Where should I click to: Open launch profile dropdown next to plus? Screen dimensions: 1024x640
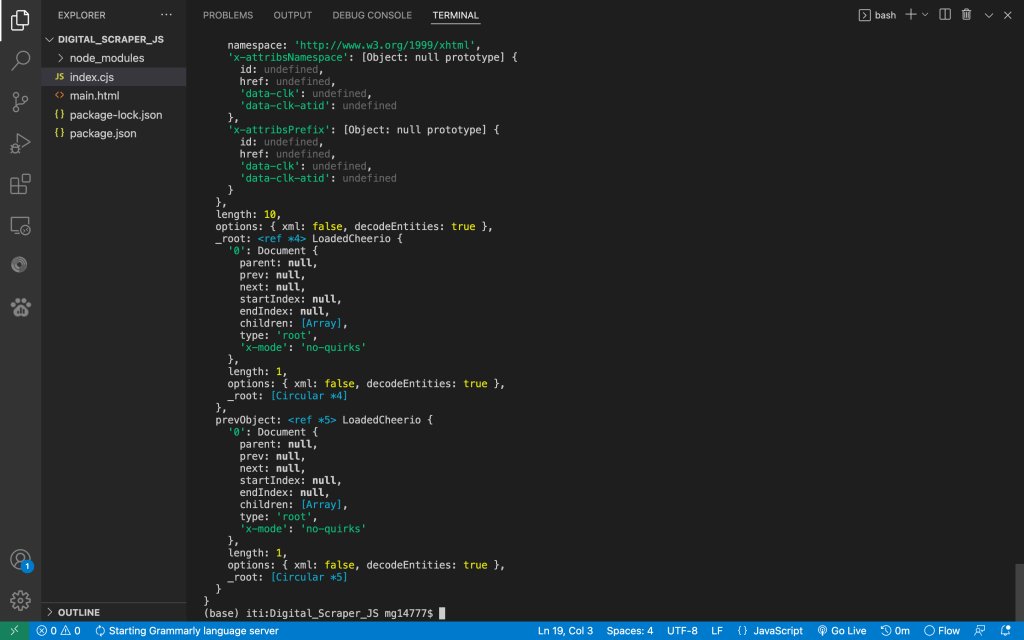point(925,14)
